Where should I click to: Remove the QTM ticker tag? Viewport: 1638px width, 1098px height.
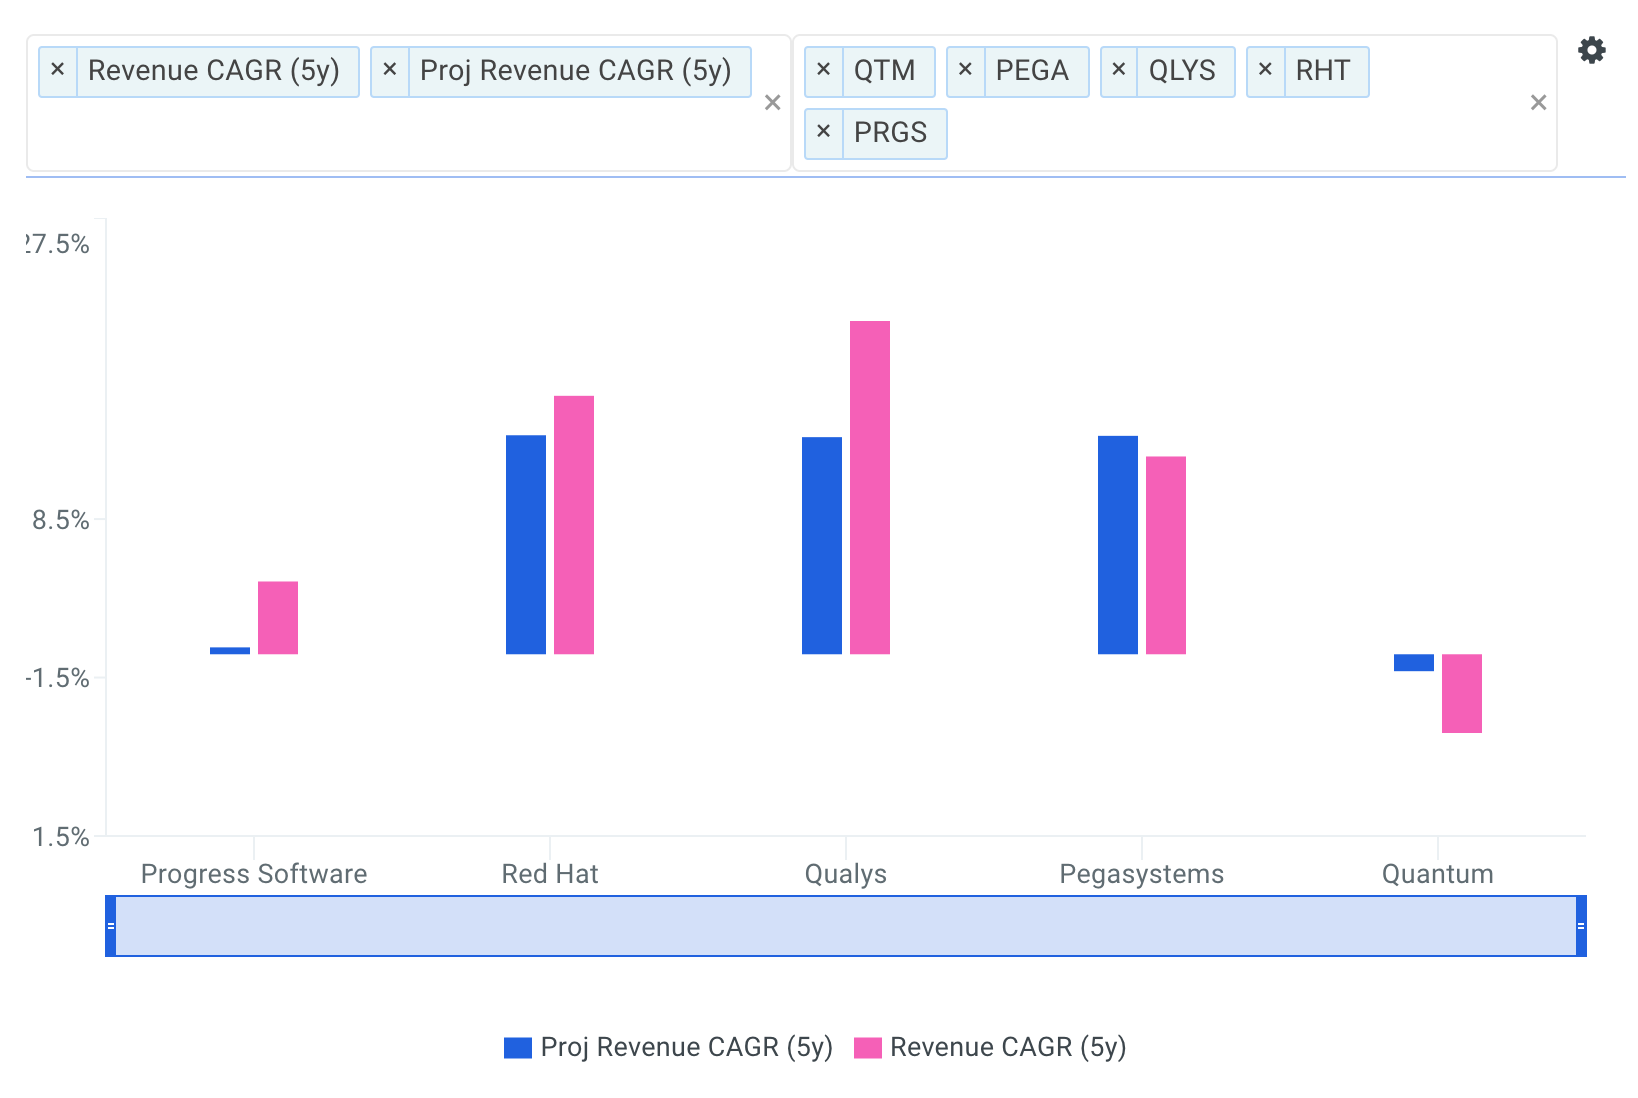[x=824, y=71]
